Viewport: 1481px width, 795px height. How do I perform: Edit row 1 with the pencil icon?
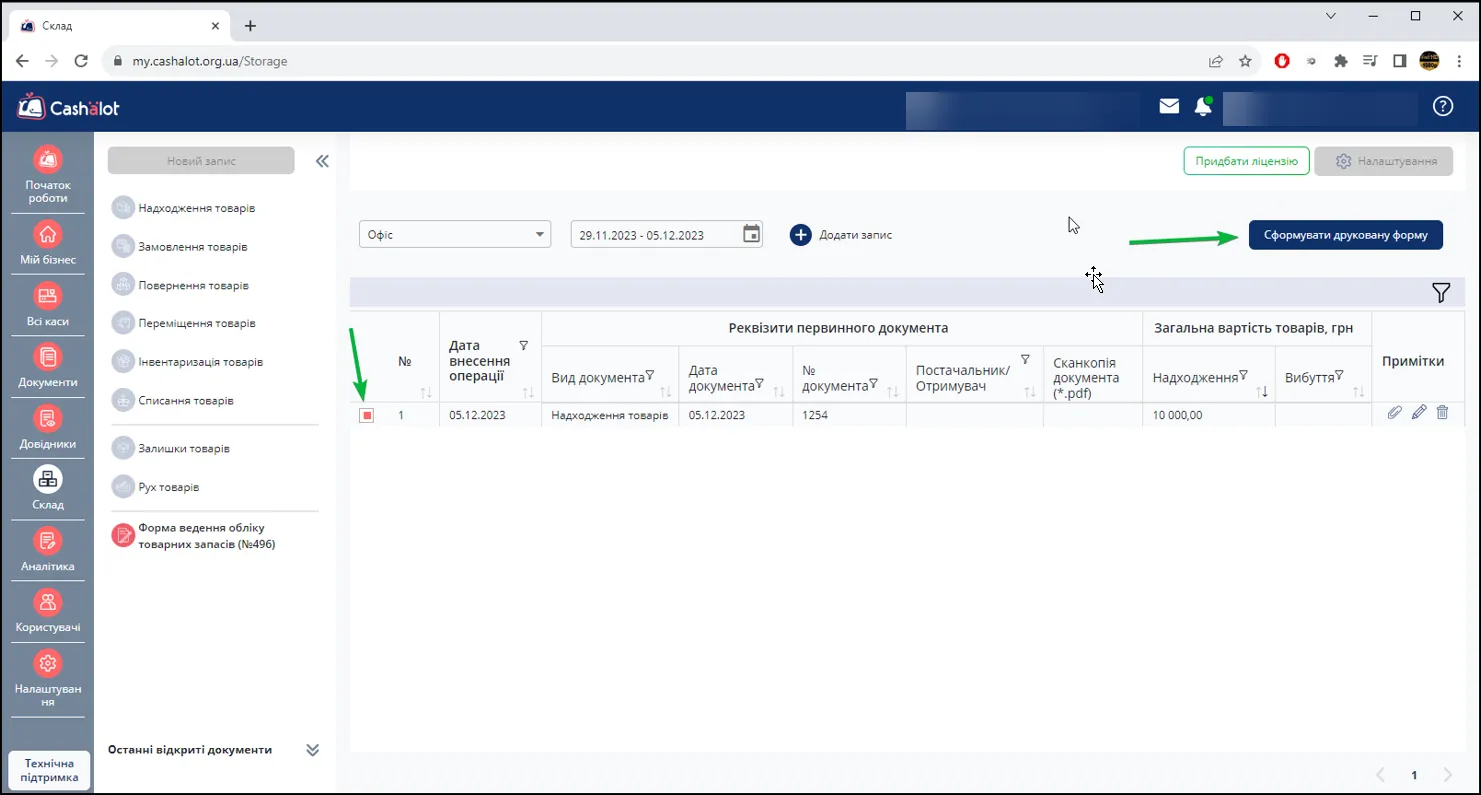click(1419, 412)
